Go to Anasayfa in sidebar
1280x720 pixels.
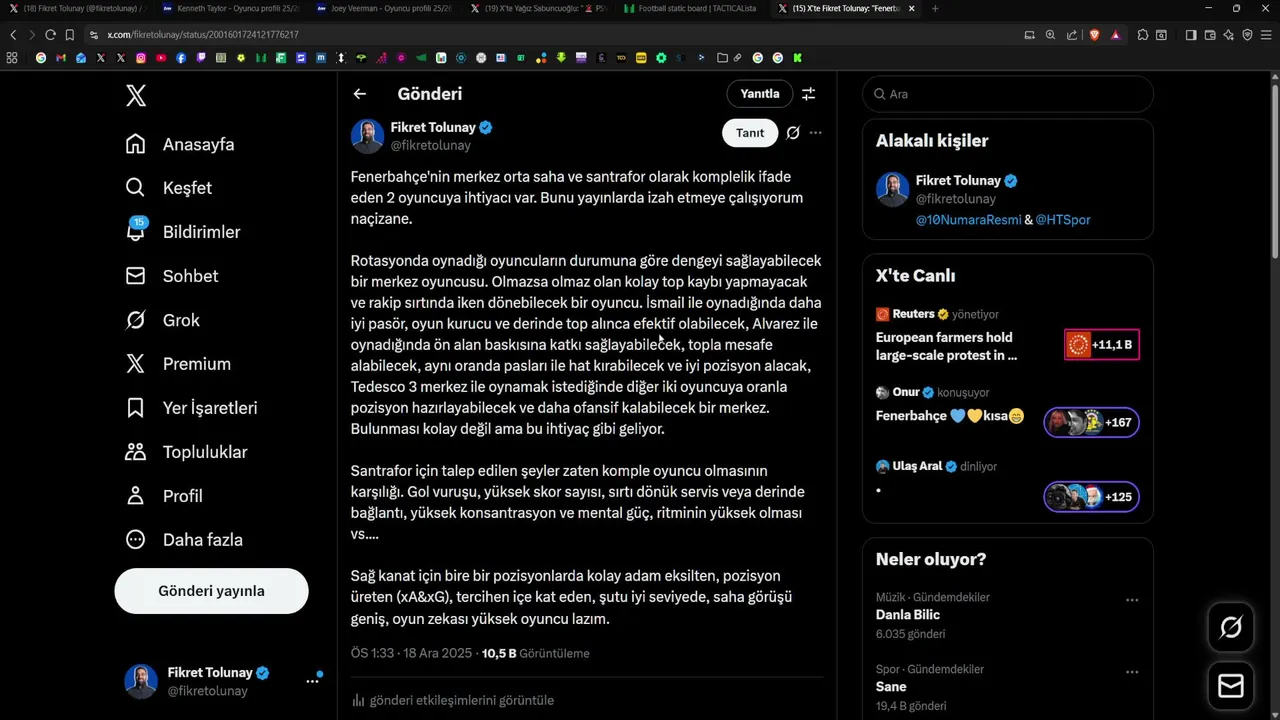pyautogui.click(x=180, y=144)
